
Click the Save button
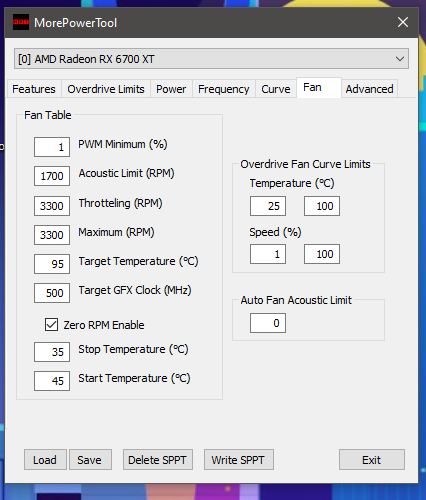point(90,460)
